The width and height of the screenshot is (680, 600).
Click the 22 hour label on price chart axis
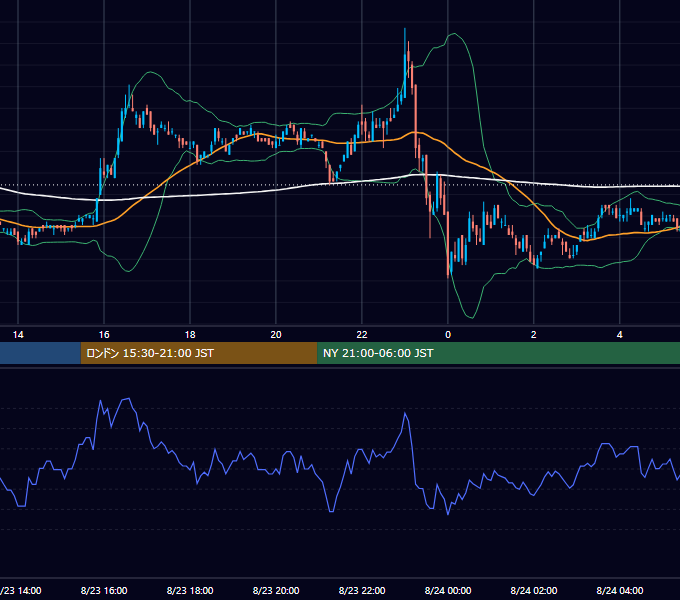[362, 335]
